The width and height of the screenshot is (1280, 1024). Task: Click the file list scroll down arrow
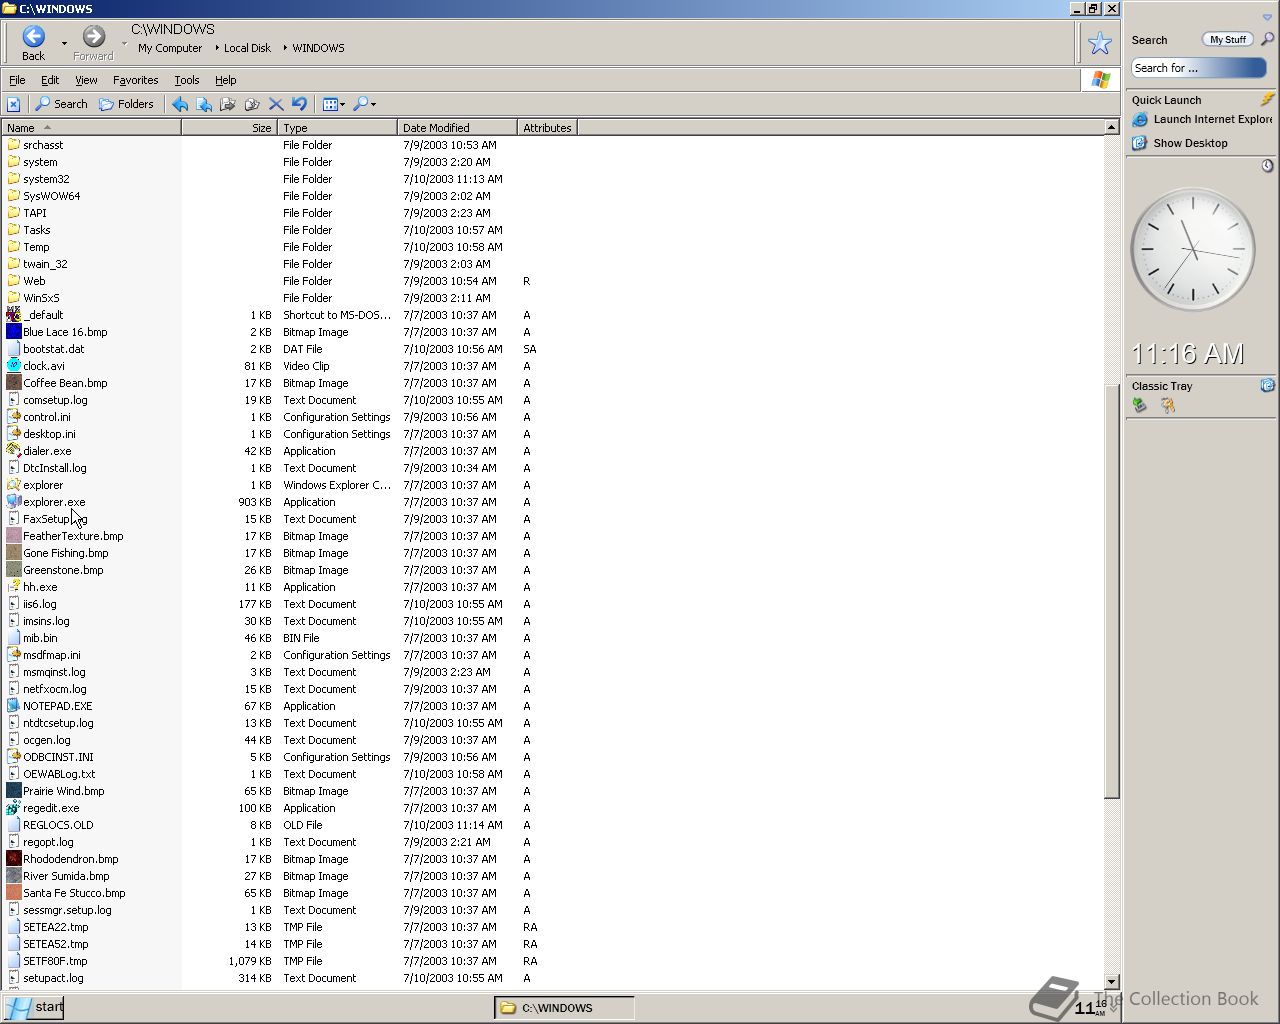[1111, 982]
